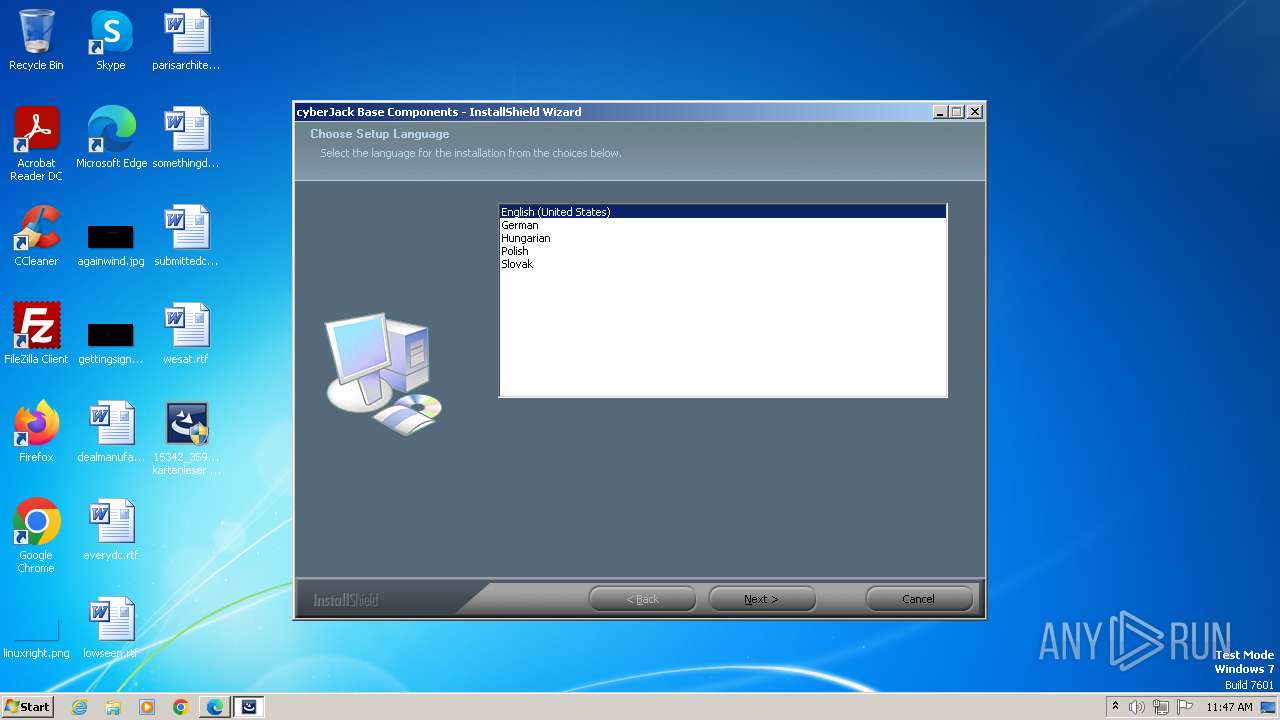Click the taskbar clock 11:47 AM
The width and height of the screenshot is (1280, 720).
[x=1229, y=707]
